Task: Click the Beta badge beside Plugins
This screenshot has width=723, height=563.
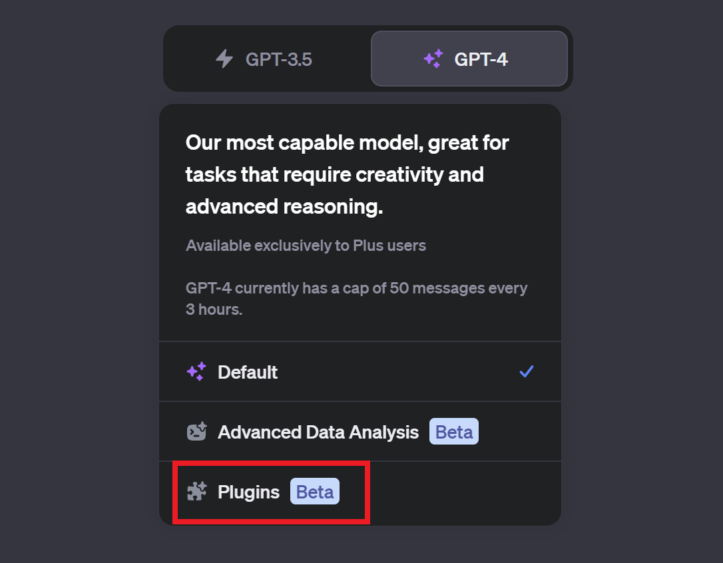Action: pyautogui.click(x=314, y=492)
